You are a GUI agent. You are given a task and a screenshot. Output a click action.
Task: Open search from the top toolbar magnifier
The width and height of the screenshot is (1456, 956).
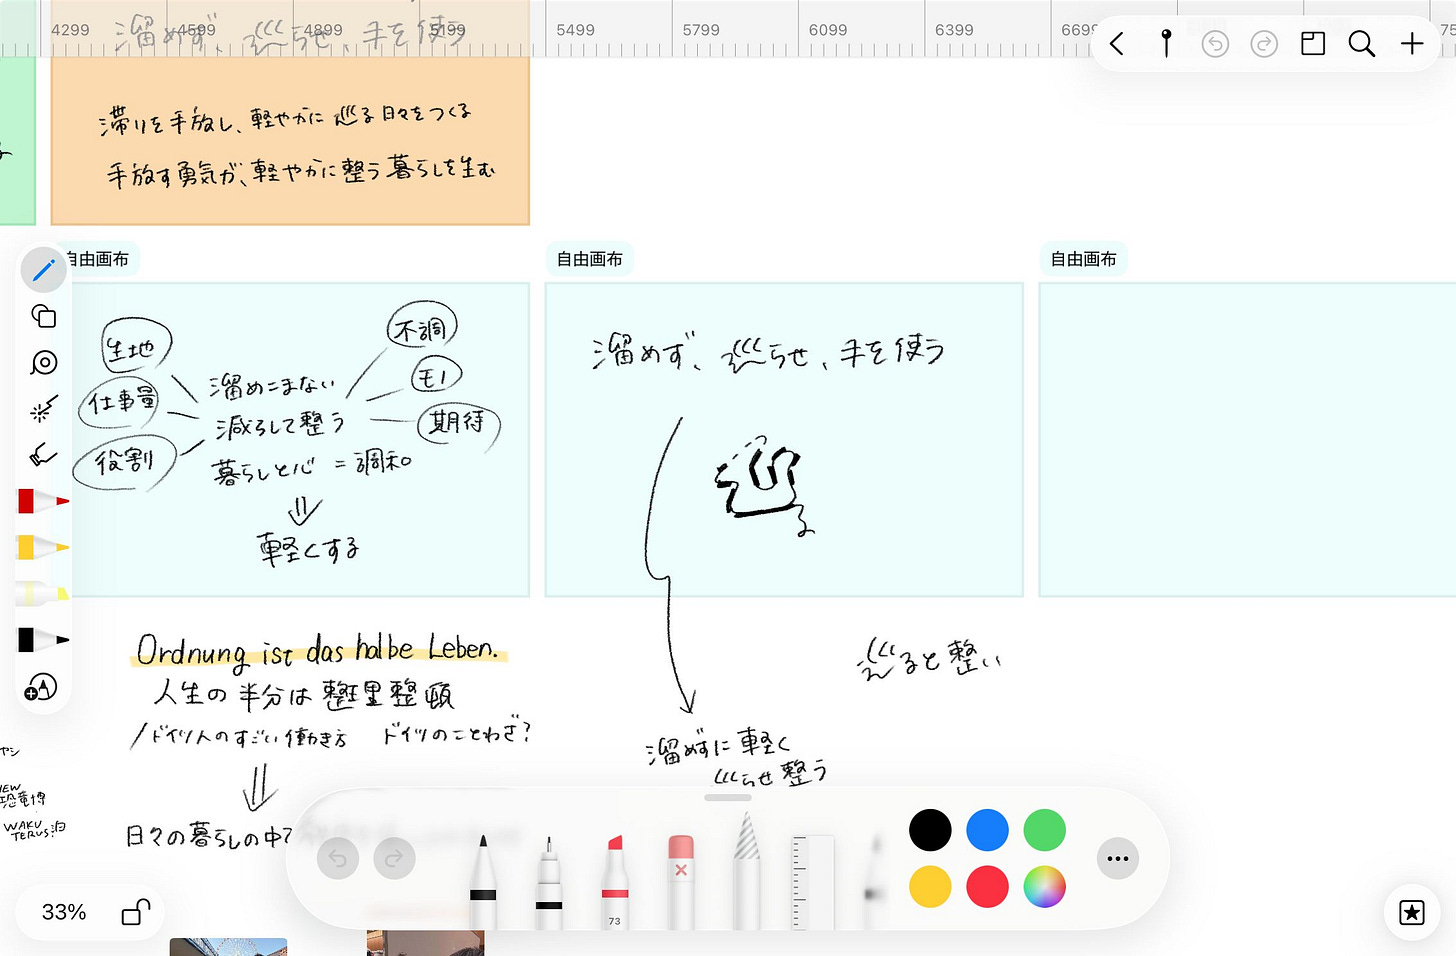click(x=1362, y=44)
